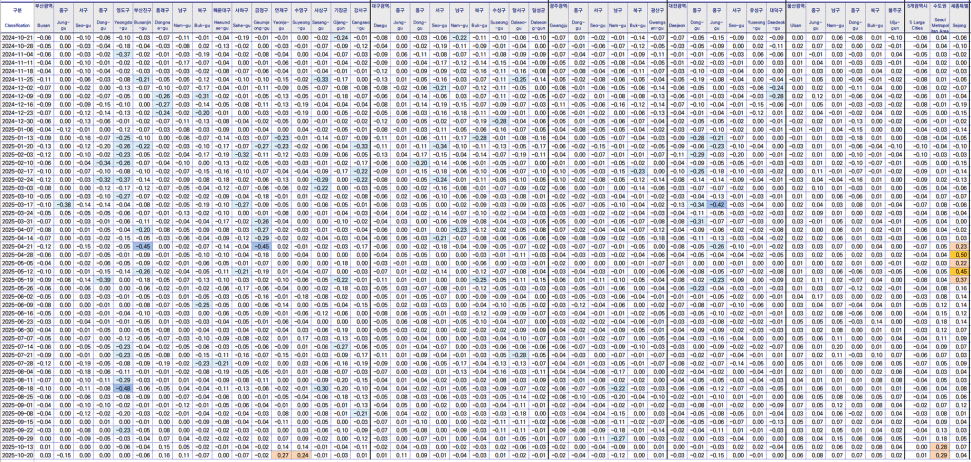
Task: Select the -0.33 Sasang-gu cell for 2024-11-25
Action: [x=321, y=78]
